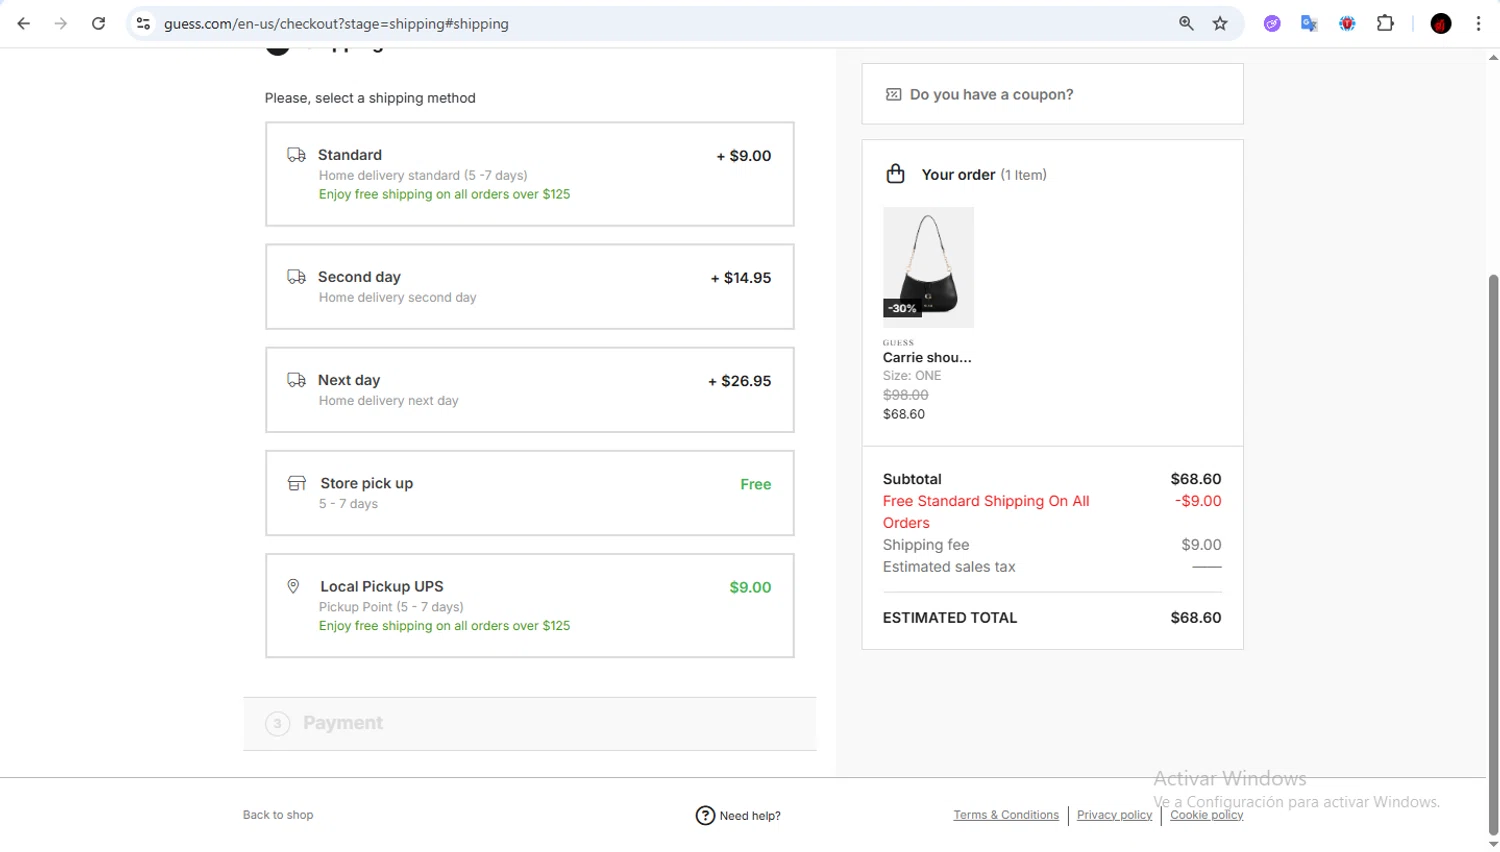Open Chrome three-dot menu
The width and height of the screenshot is (1500, 852).
[x=1478, y=23]
